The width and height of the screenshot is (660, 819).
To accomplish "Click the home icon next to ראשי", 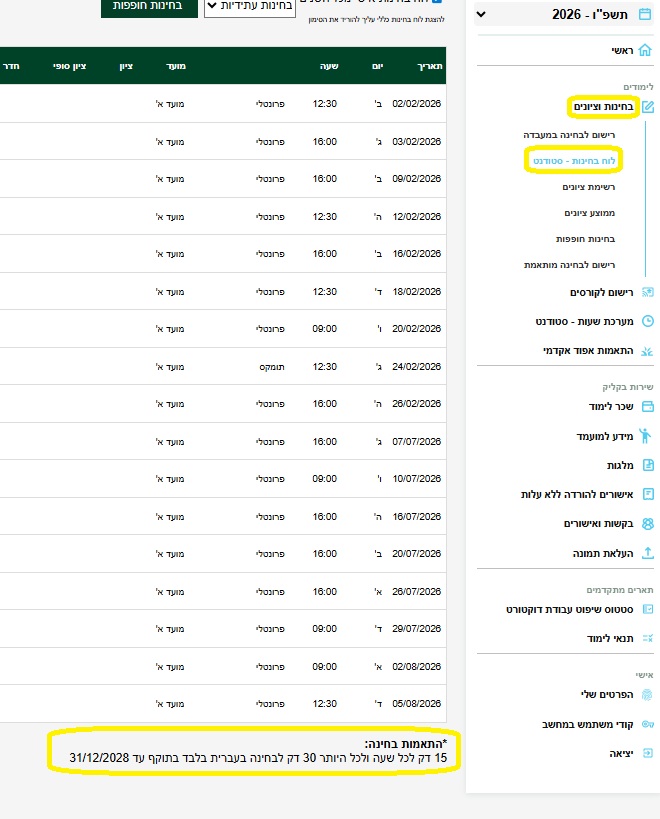I will pos(647,50).
